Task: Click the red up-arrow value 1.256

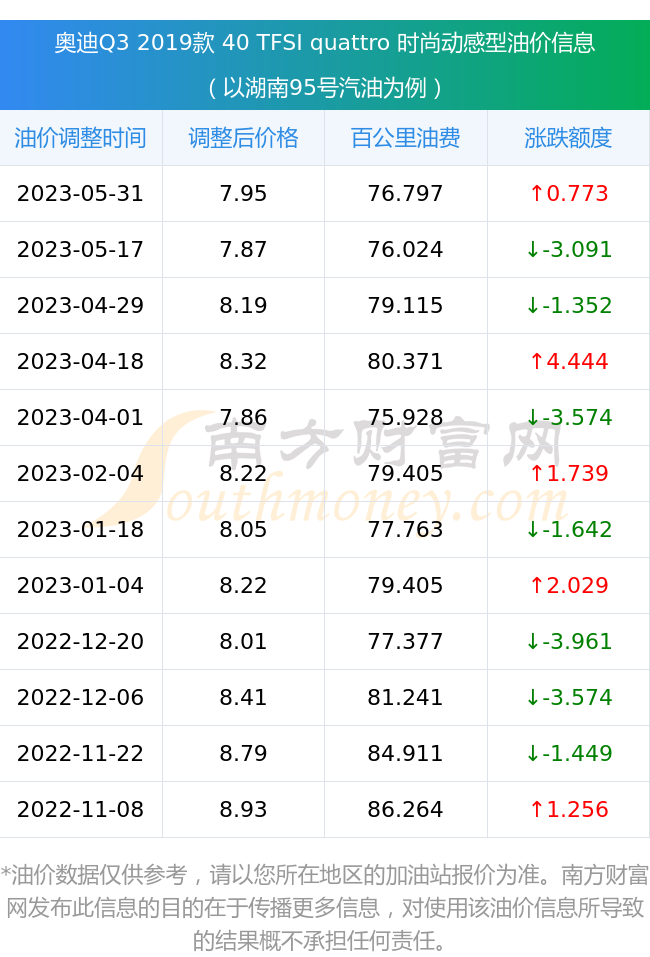Action: pyautogui.click(x=569, y=809)
